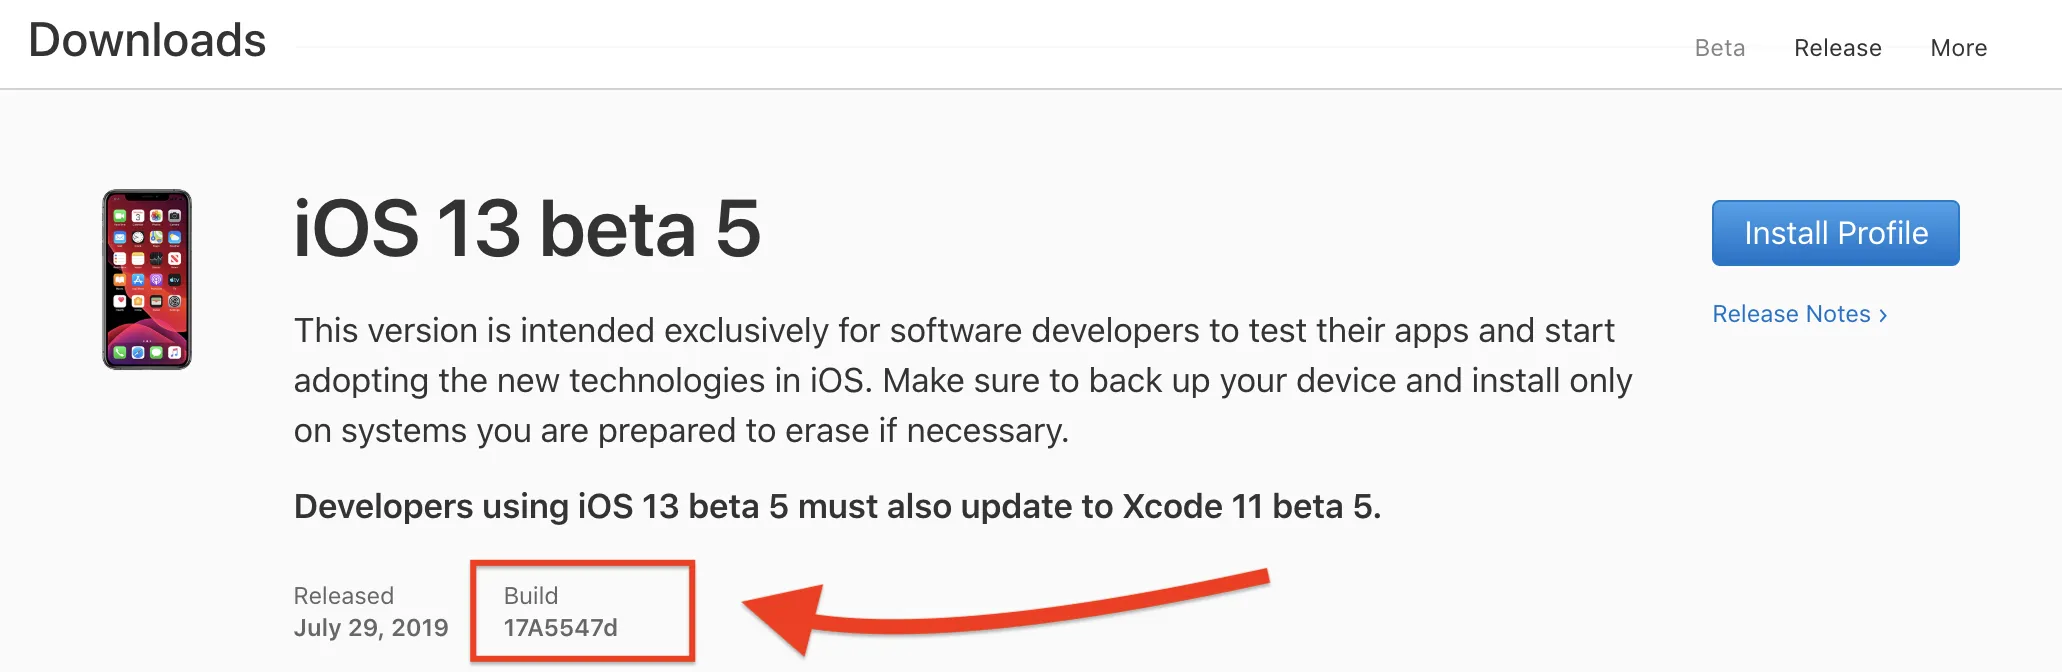Open the Release tab

[1837, 48]
